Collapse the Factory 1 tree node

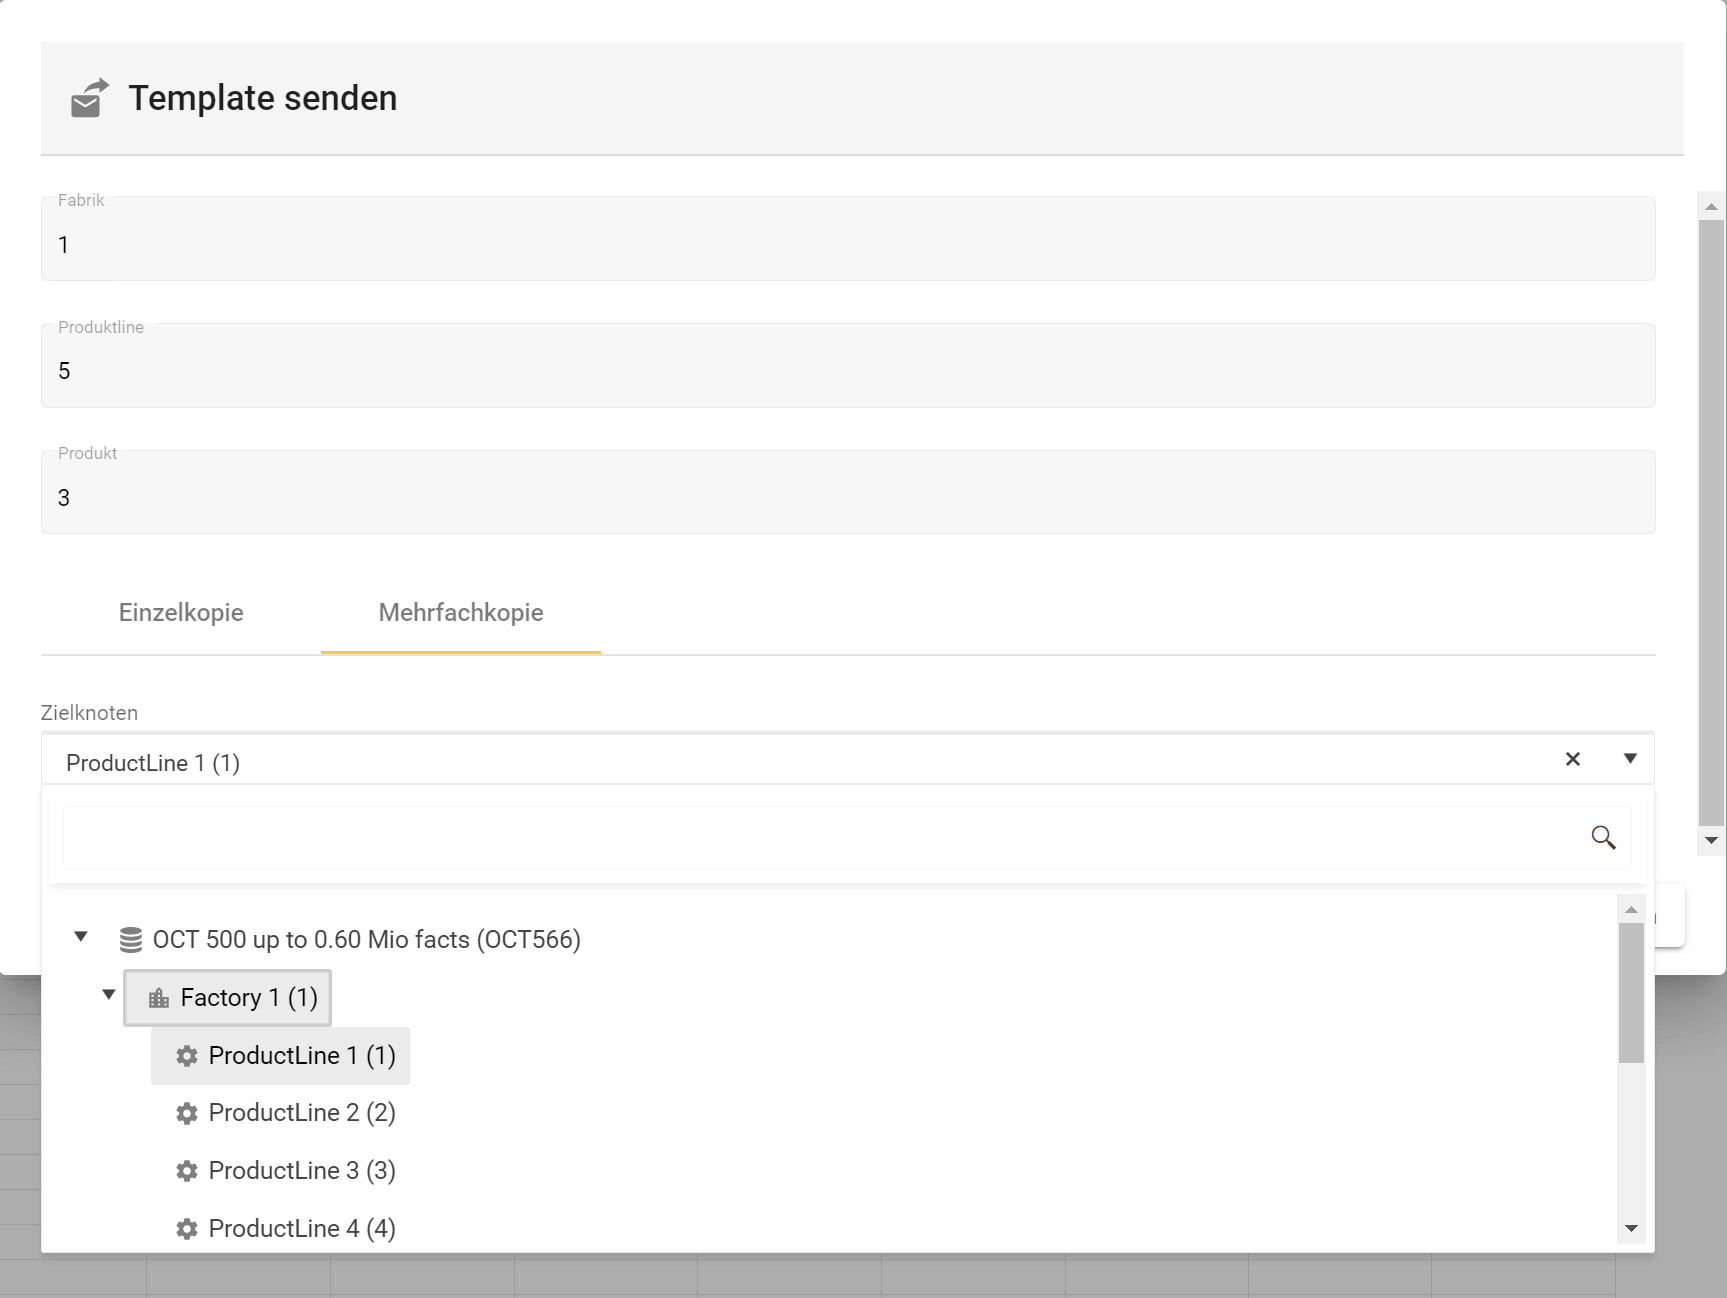[109, 995]
